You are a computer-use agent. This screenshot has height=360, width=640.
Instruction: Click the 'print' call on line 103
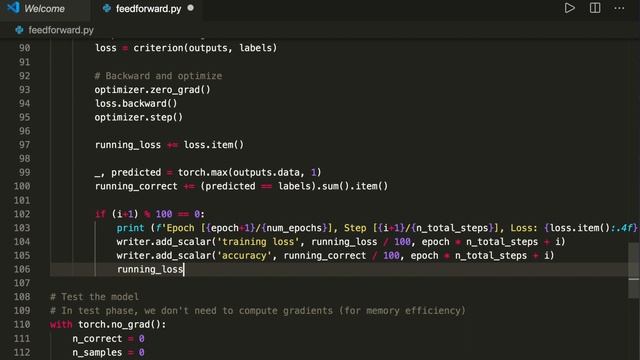(130, 228)
